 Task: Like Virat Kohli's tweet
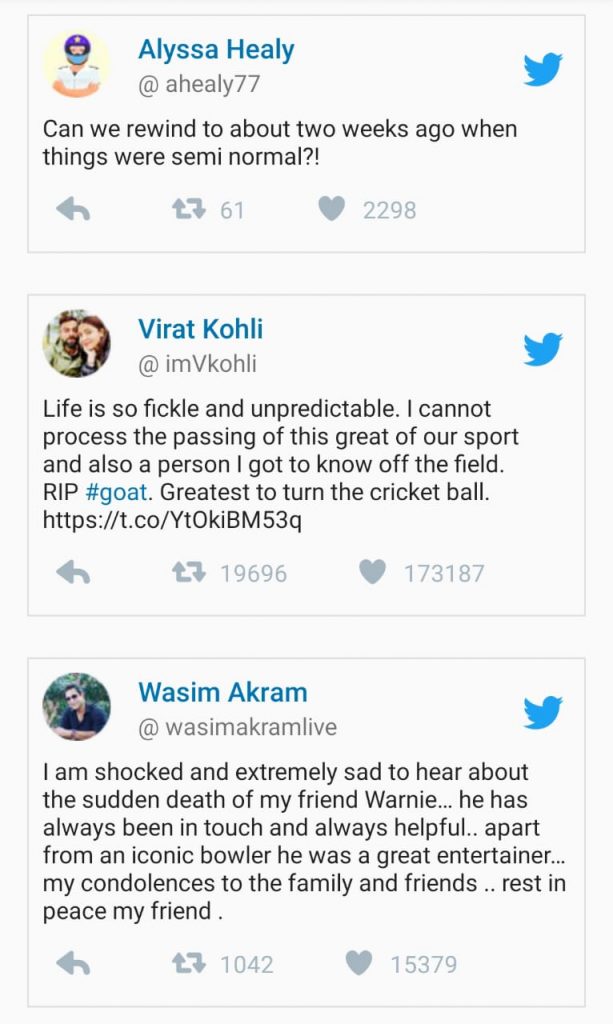coord(372,573)
